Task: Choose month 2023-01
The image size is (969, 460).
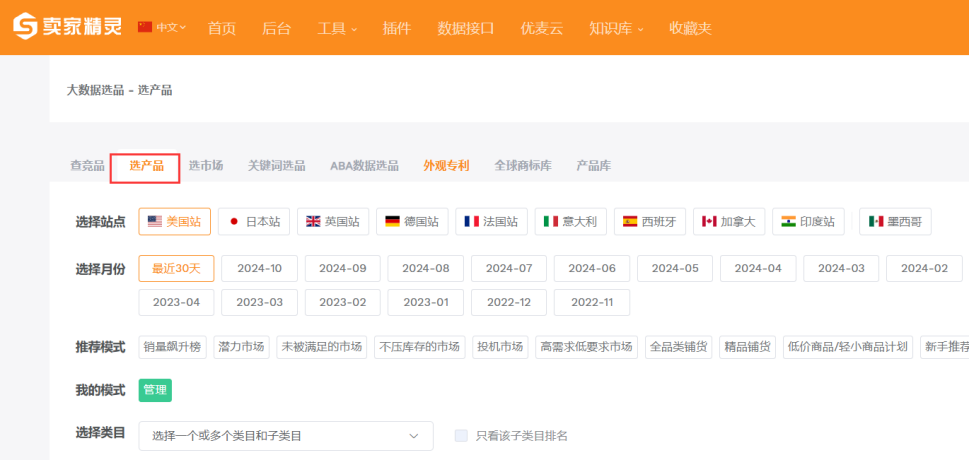Action: tap(426, 302)
